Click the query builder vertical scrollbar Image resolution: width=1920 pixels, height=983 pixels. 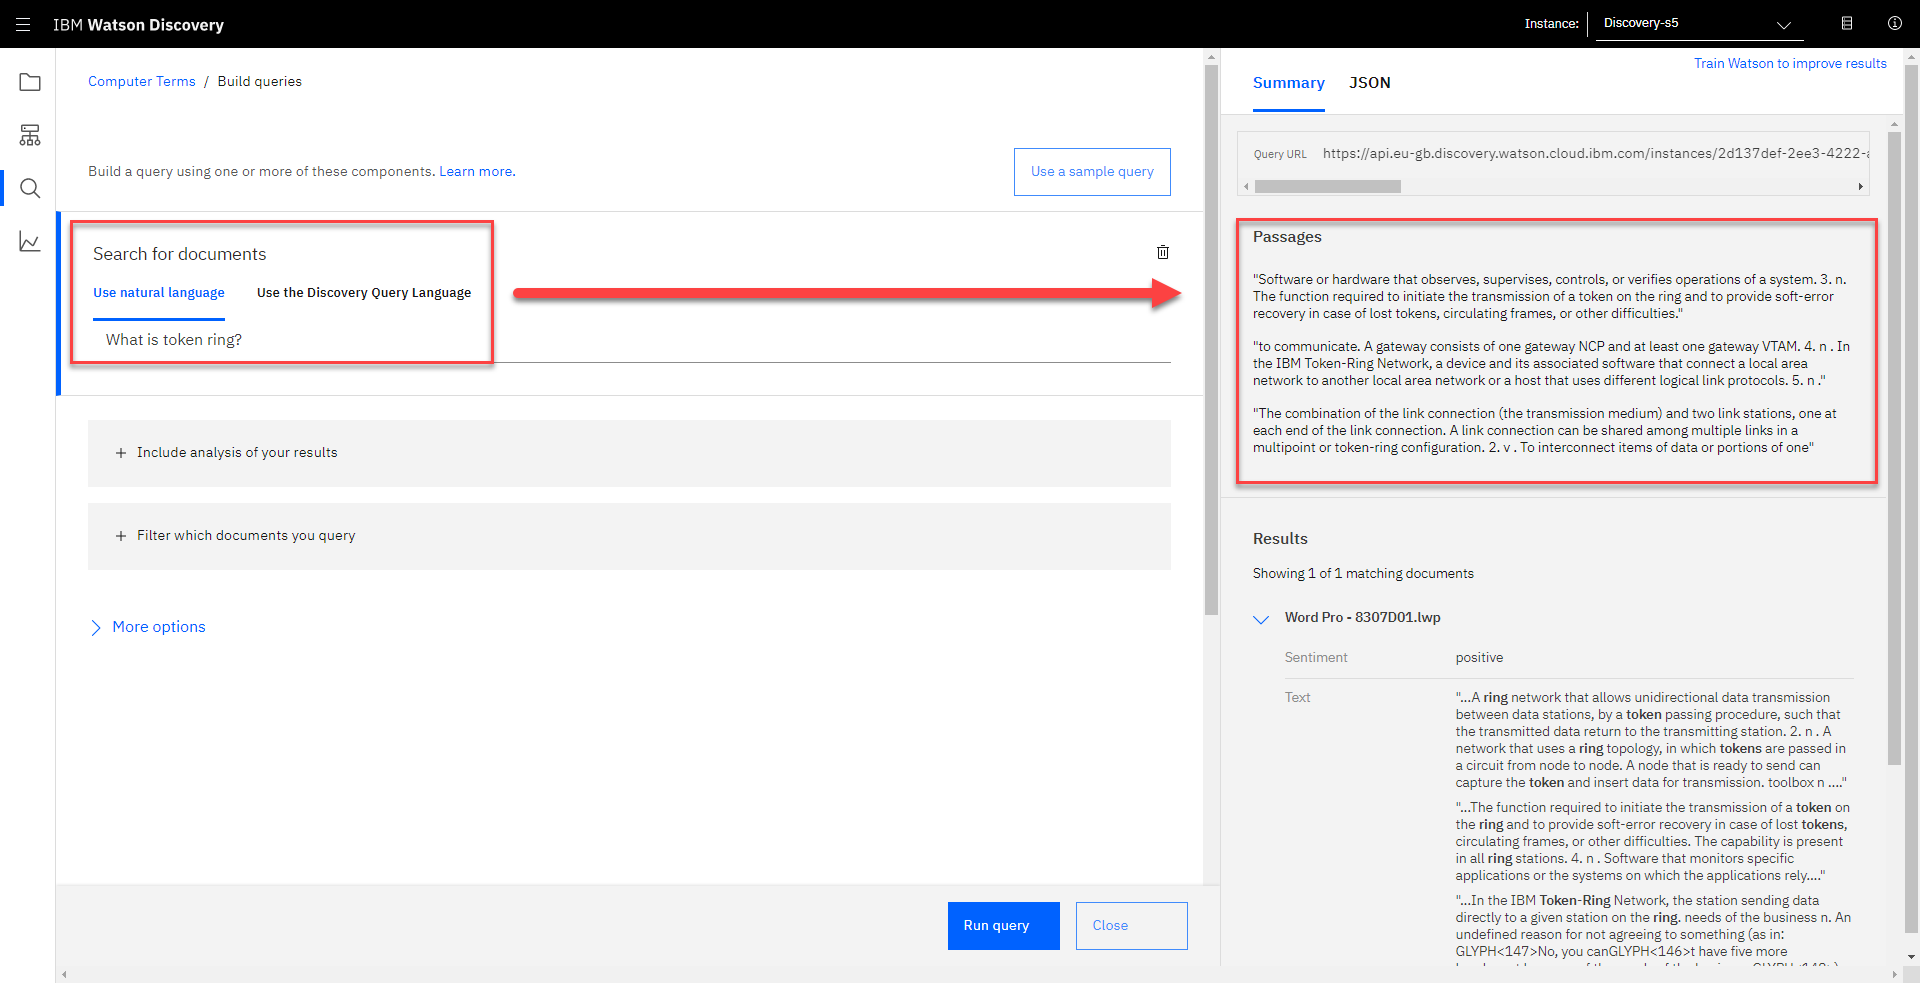tap(1211, 340)
